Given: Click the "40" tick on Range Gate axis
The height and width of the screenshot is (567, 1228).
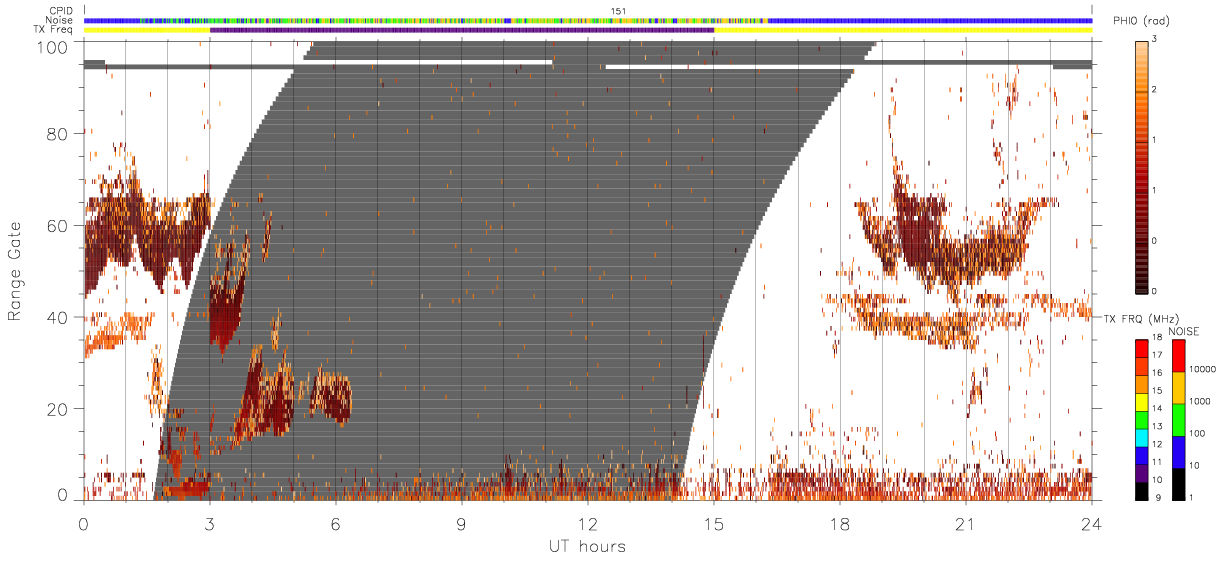Looking at the screenshot, I should [x=57, y=317].
